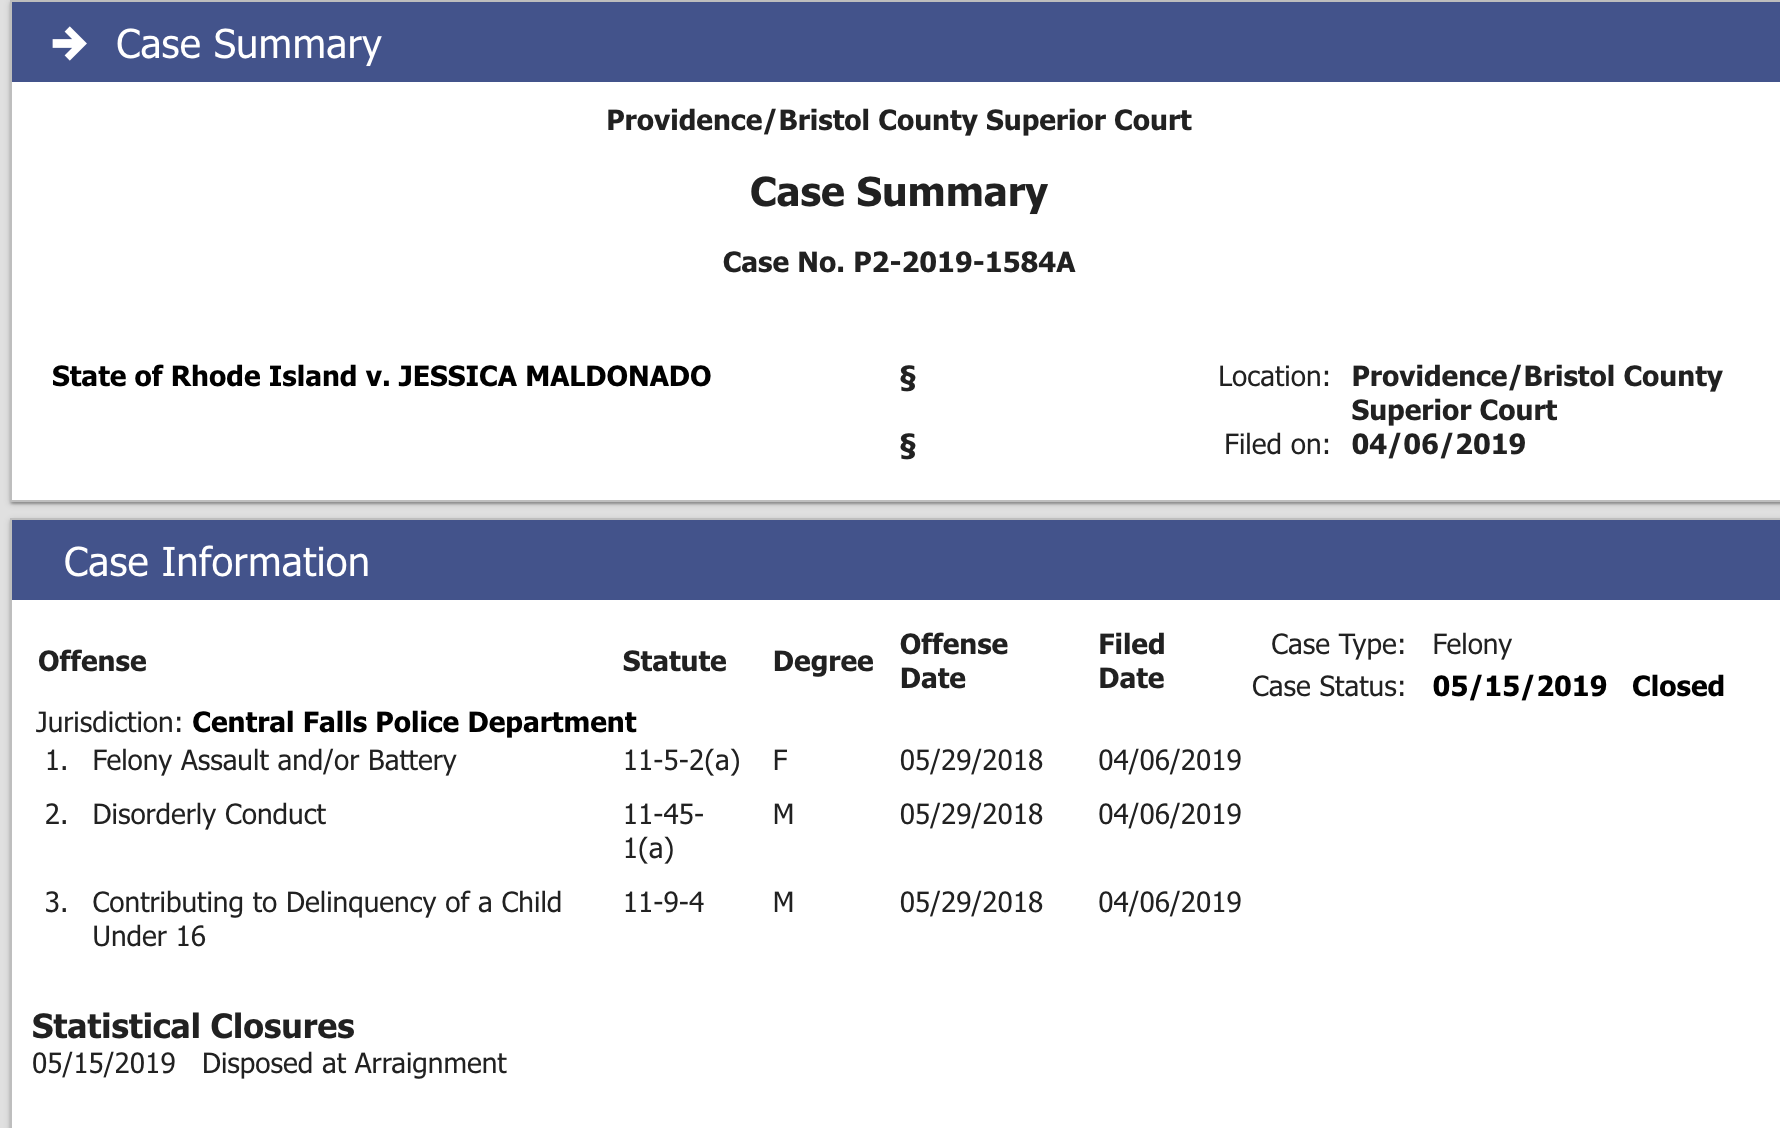Click the arrow icon beside Case Summary header
The width and height of the screenshot is (1780, 1128).
coord(69,44)
